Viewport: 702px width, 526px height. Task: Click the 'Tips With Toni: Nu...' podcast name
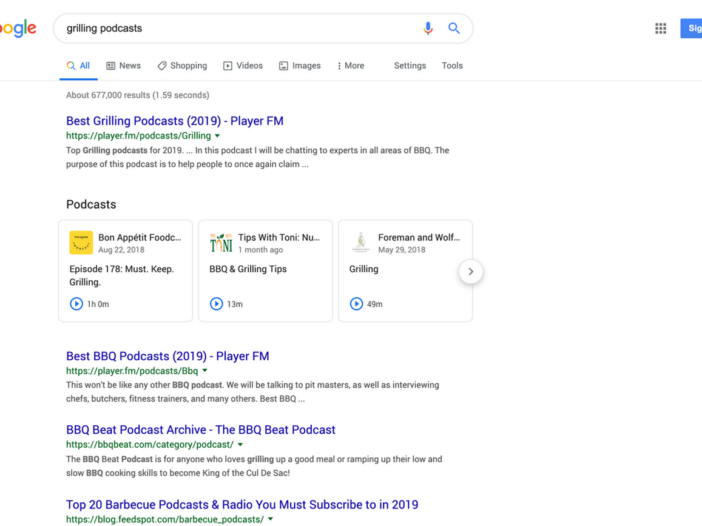tap(279, 238)
